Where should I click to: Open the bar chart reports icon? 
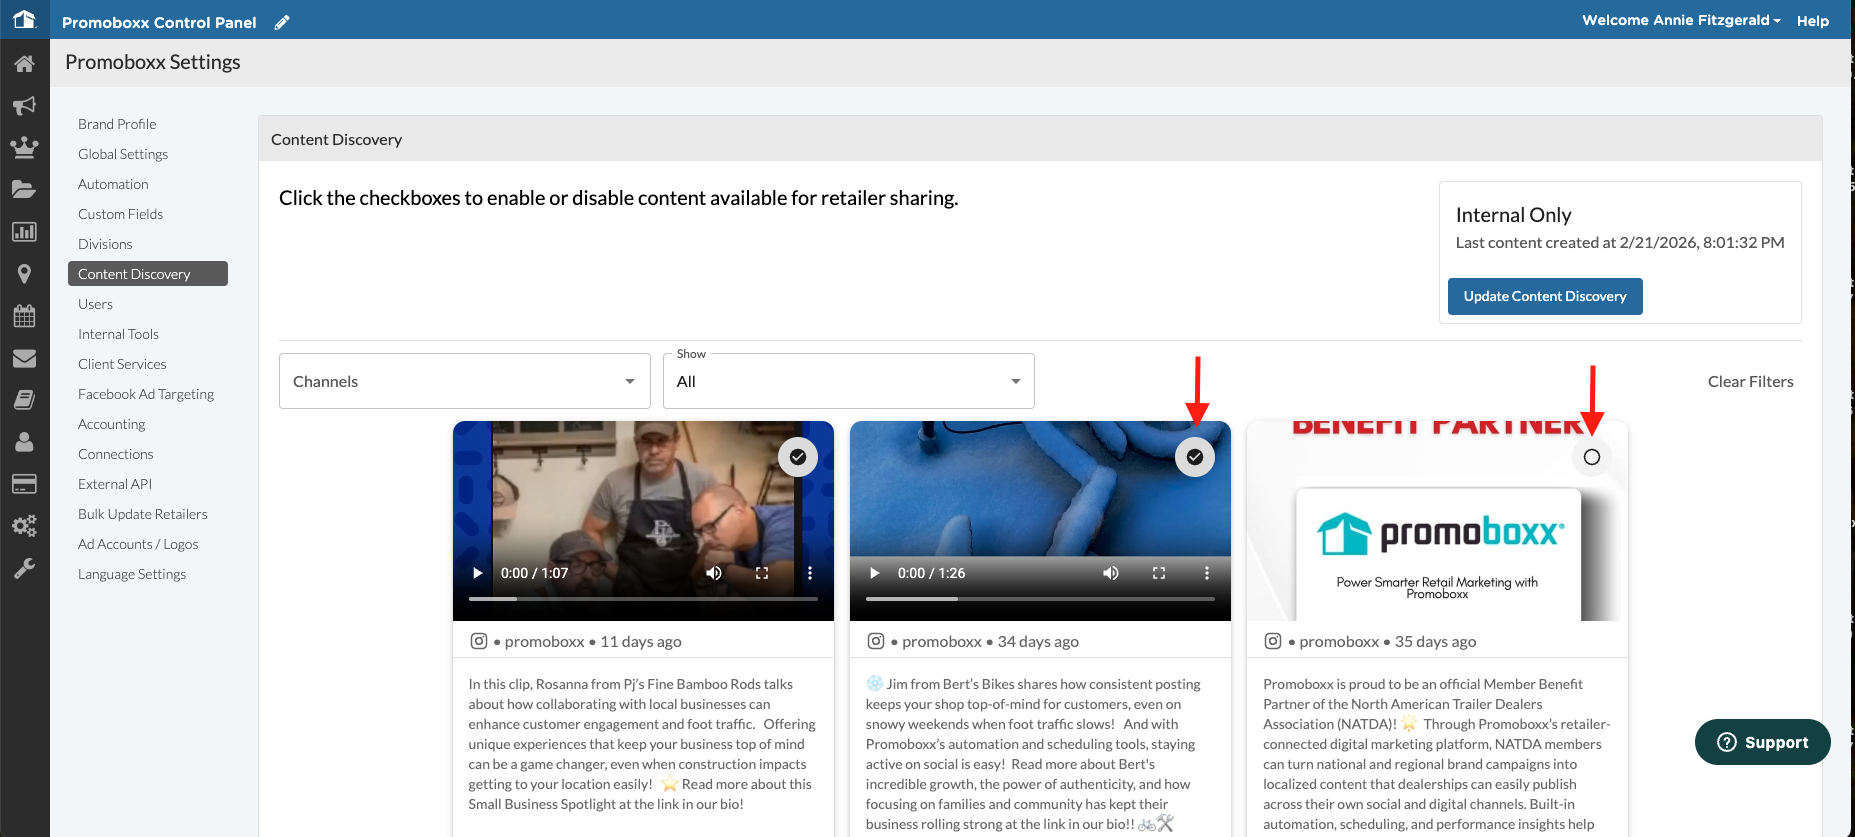point(24,232)
